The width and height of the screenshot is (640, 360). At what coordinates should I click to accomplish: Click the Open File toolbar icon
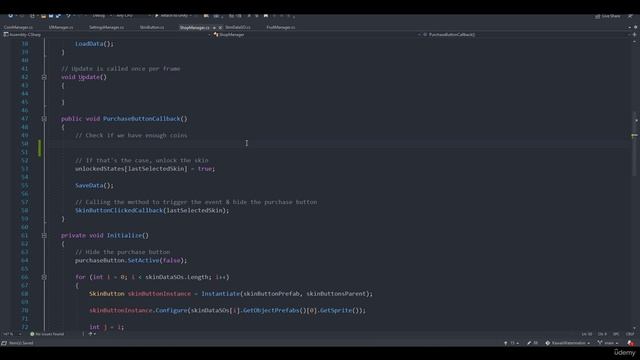pyautogui.click(x=43, y=16)
